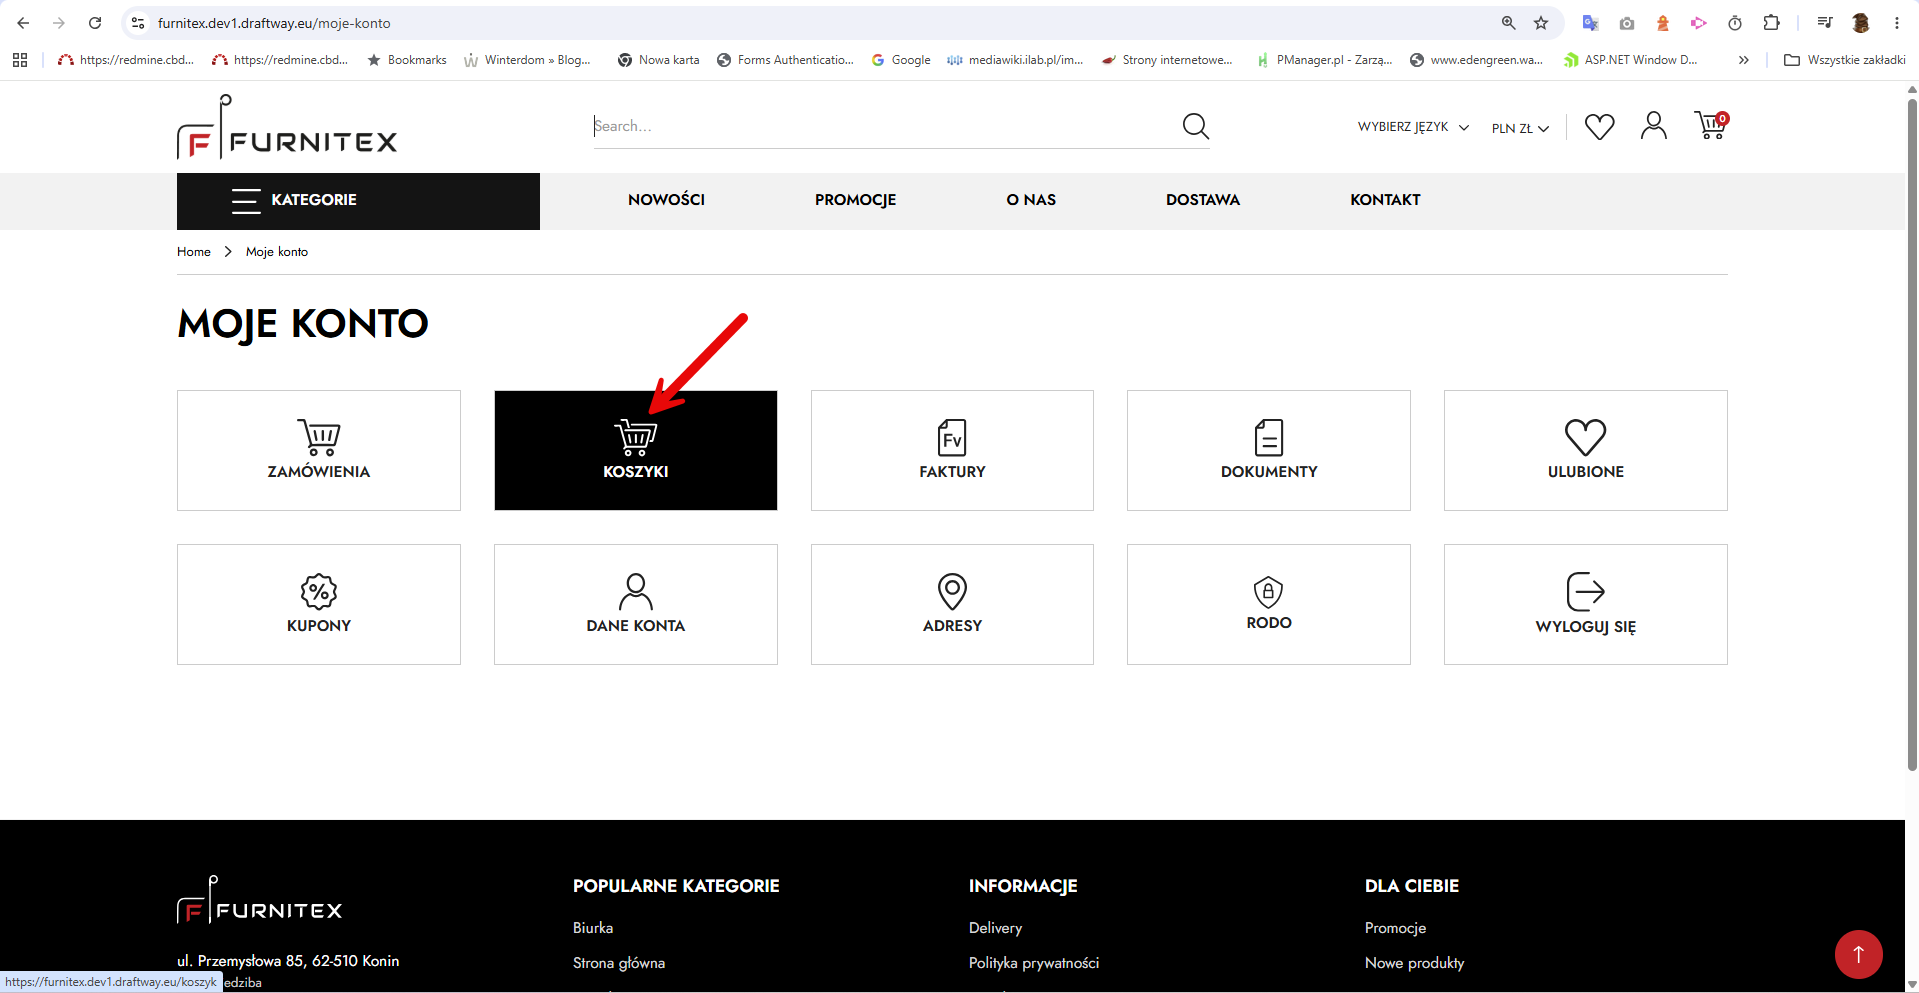Click the Home breadcrumb link

pyautogui.click(x=194, y=252)
